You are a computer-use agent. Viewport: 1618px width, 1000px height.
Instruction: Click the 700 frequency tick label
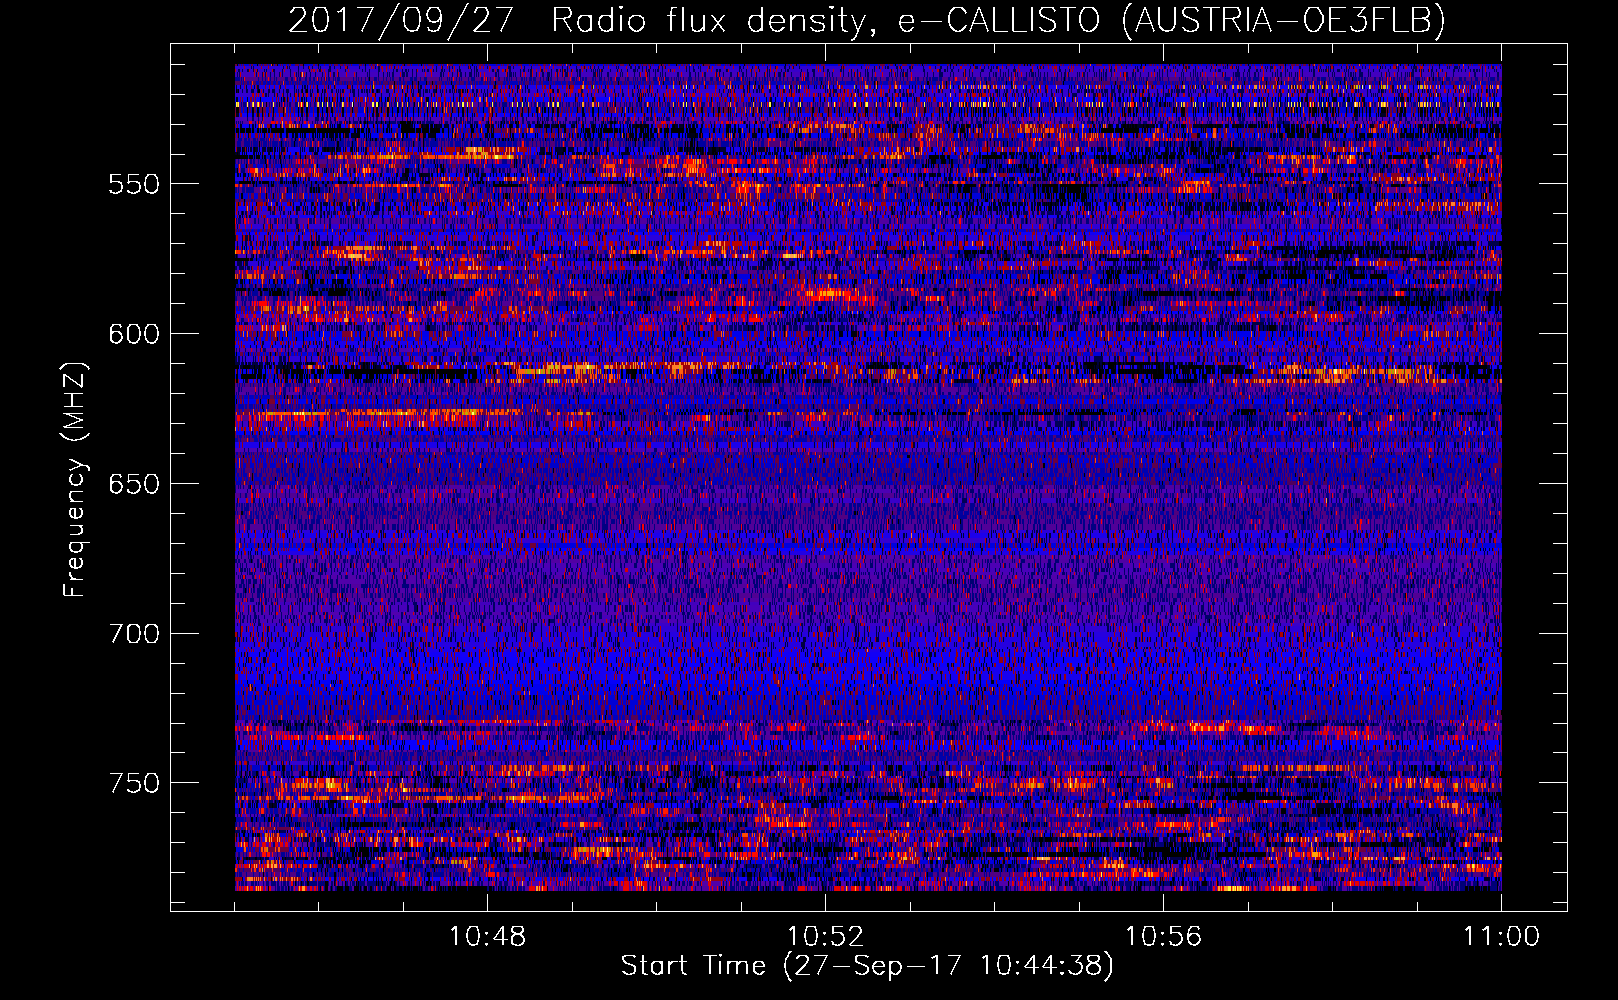pos(134,634)
